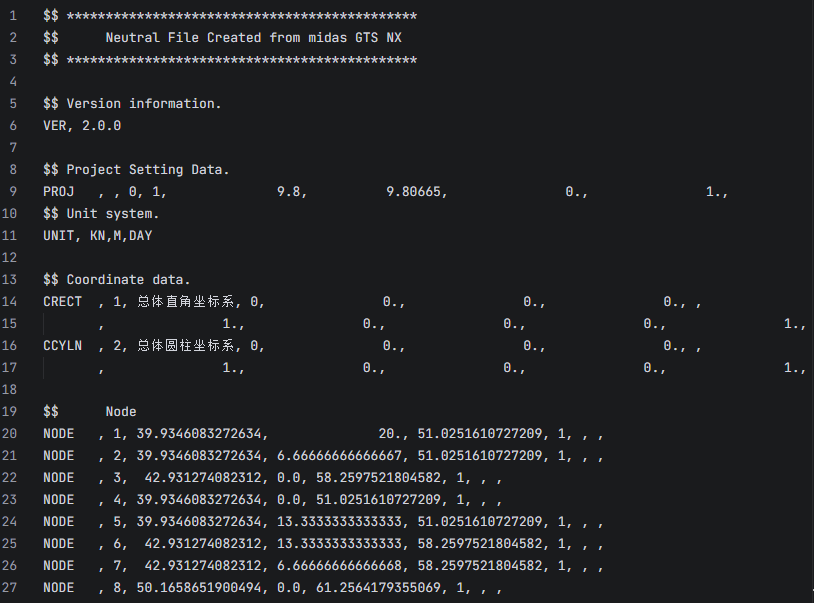Click the '$$ Version information.' comment

(132, 104)
